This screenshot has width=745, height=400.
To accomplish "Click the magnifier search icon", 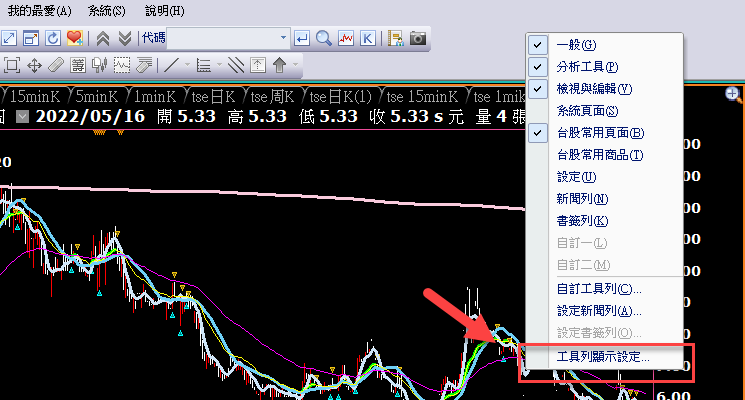I will [324, 38].
